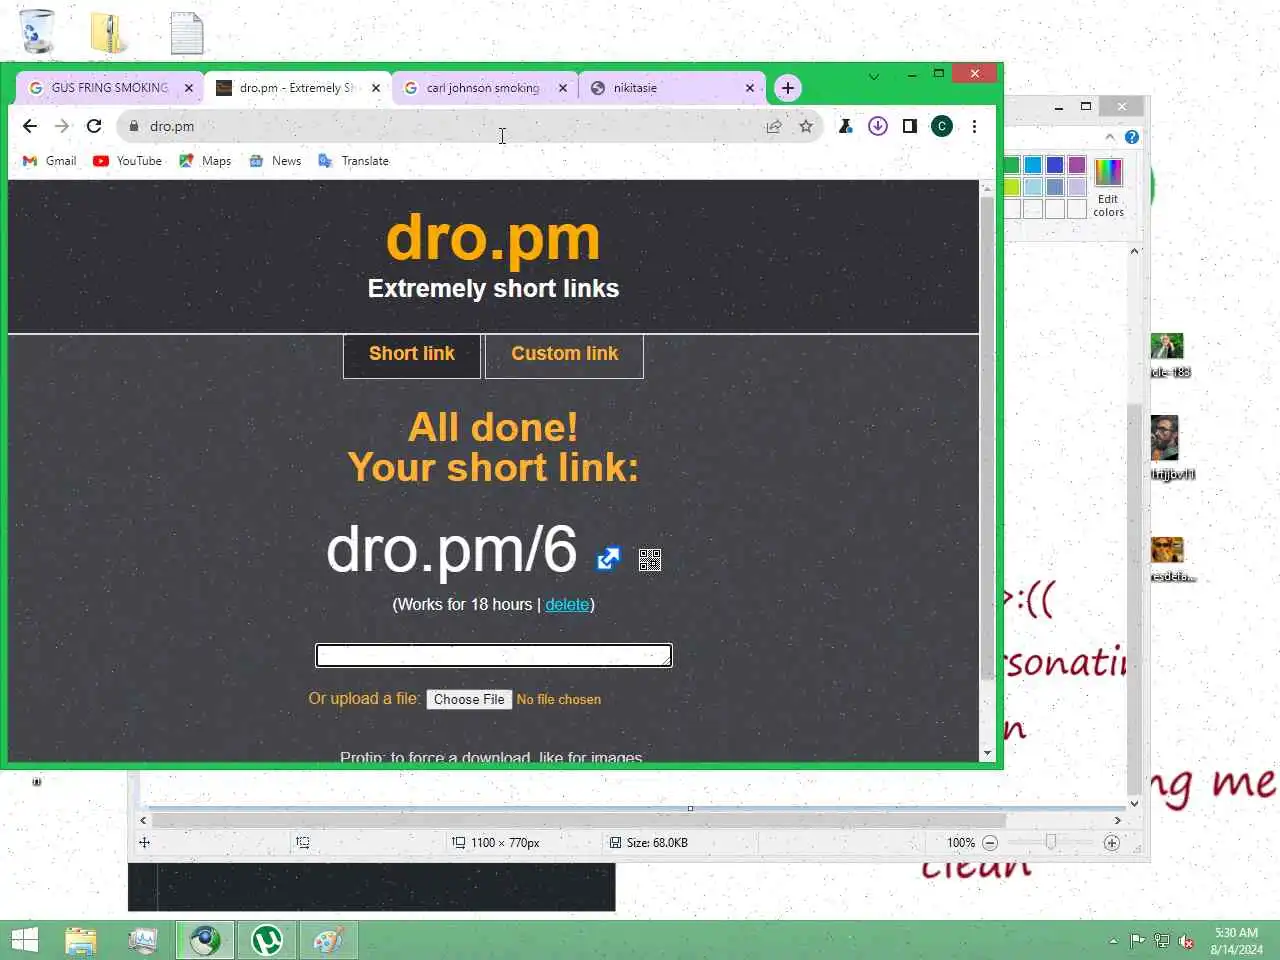Image resolution: width=1280 pixels, height=960 pixels.
Task: Click the Paint zoom slider handle
Action: coord(1050,843)
